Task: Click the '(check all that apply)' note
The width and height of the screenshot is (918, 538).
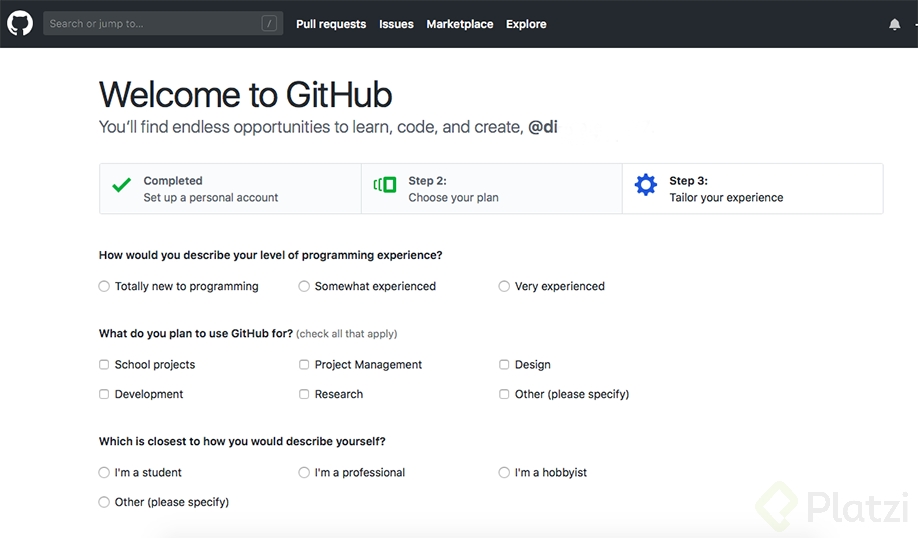Action: click(x=347, y=334)
